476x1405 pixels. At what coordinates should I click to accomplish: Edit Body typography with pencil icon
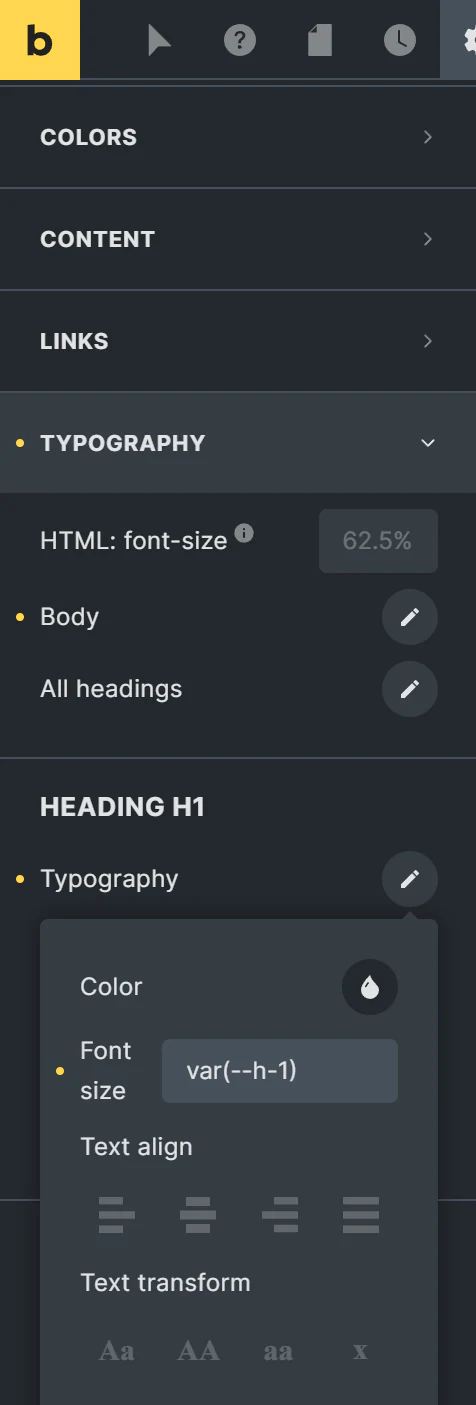click(x=410, y=617)
